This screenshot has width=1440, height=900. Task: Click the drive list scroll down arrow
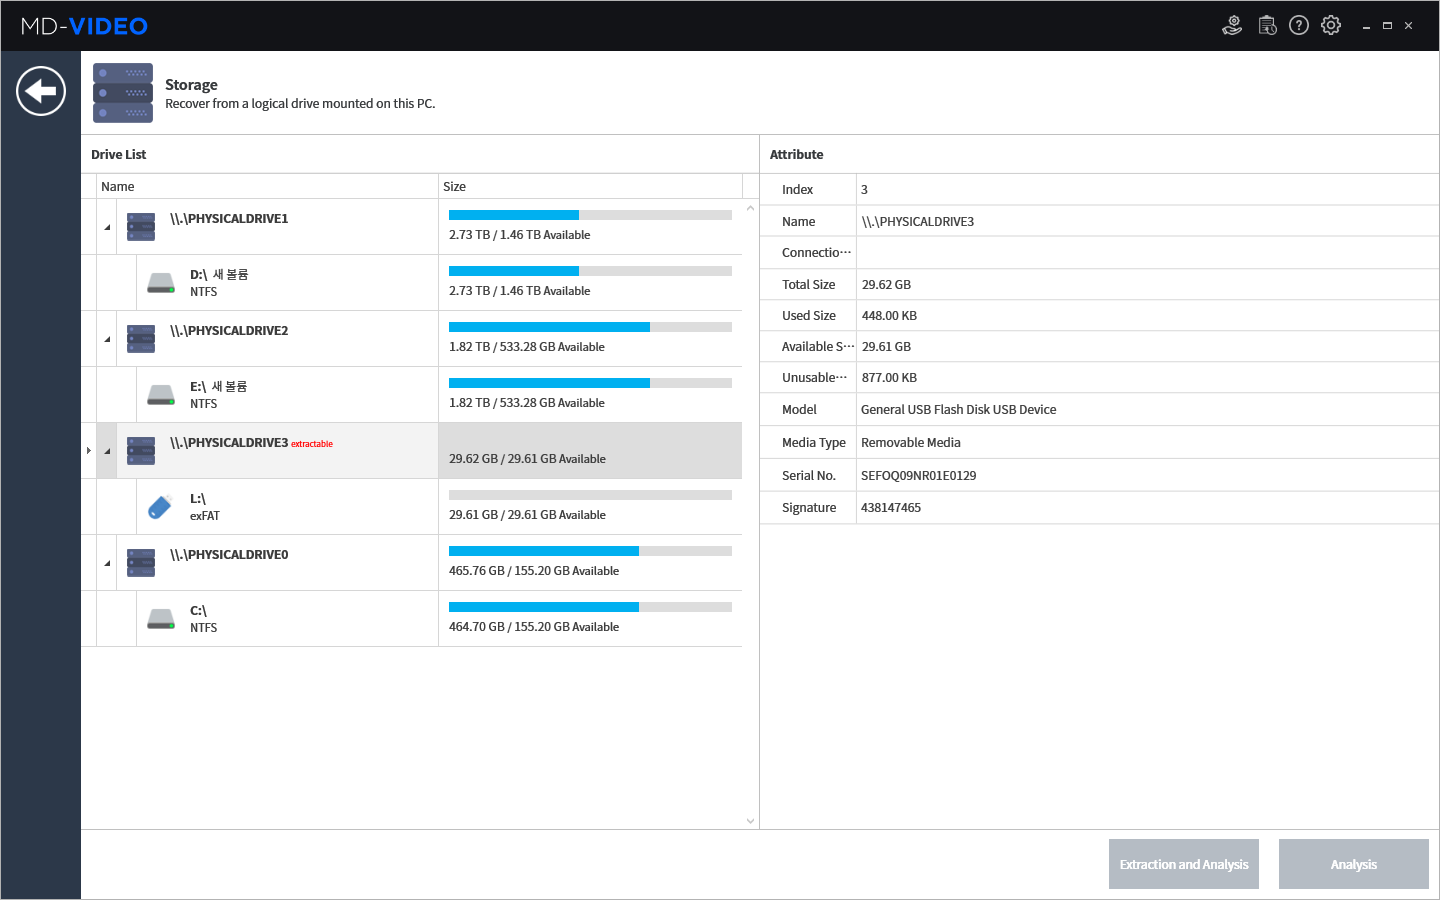coord(751,821)
